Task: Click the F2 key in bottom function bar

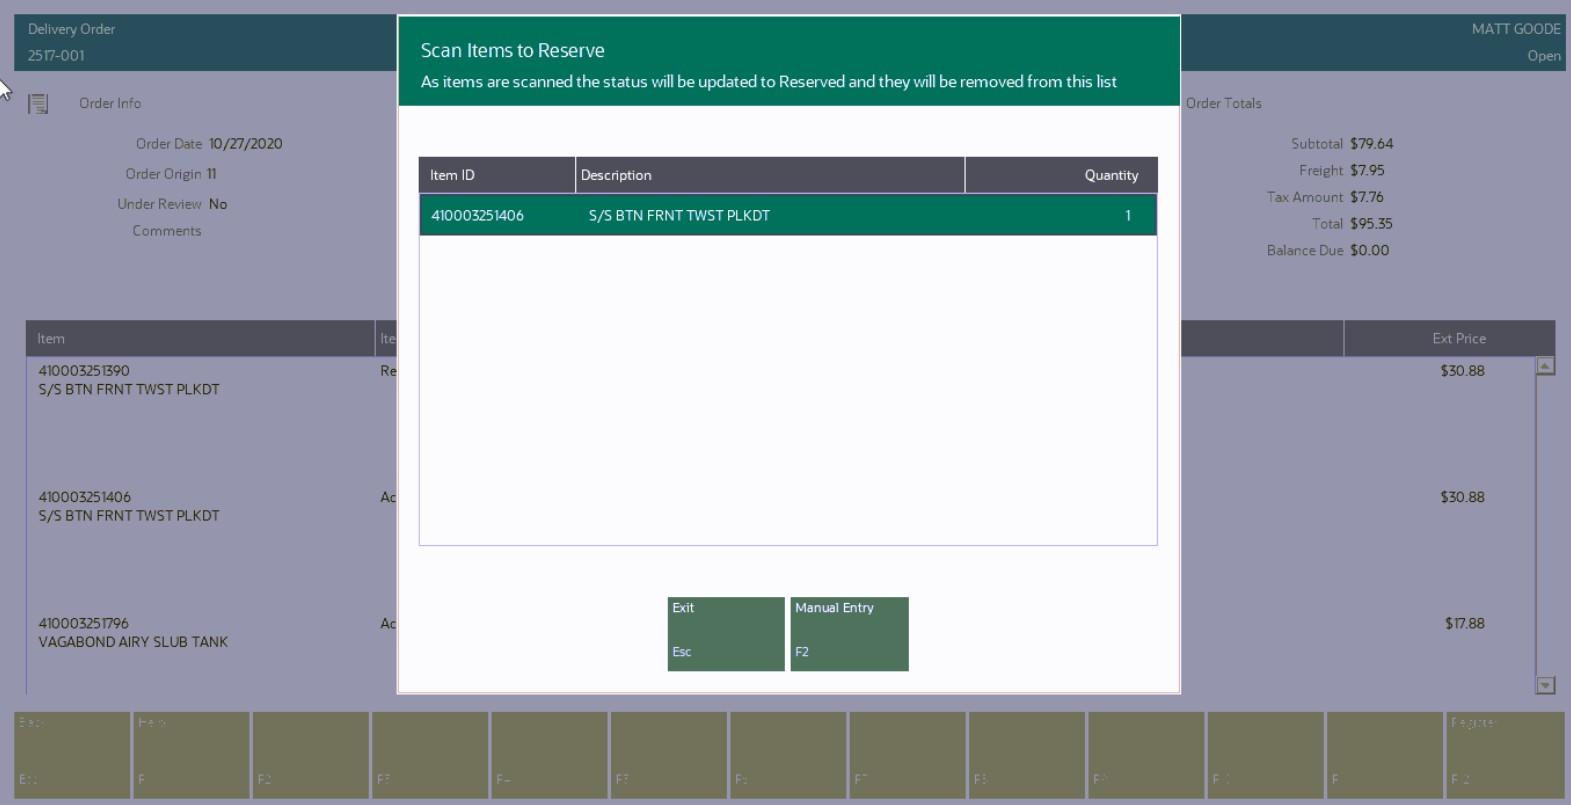Action: (x=310, y=755)
